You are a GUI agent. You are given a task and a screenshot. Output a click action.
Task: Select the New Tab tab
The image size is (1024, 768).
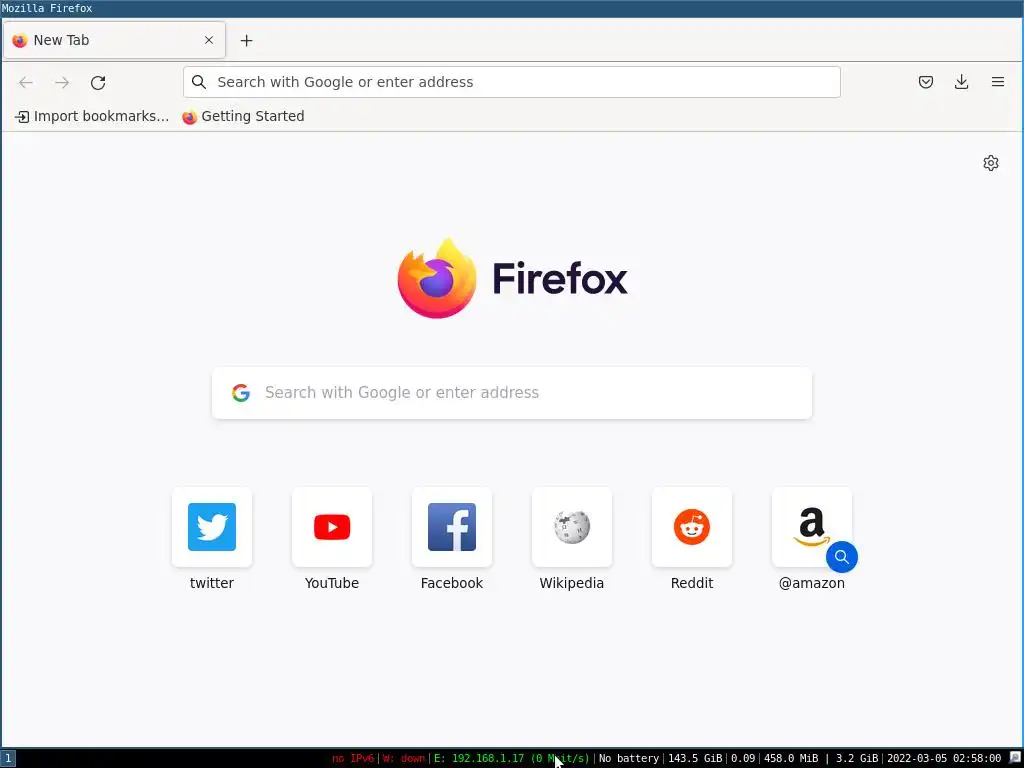(x=114, y=40)
